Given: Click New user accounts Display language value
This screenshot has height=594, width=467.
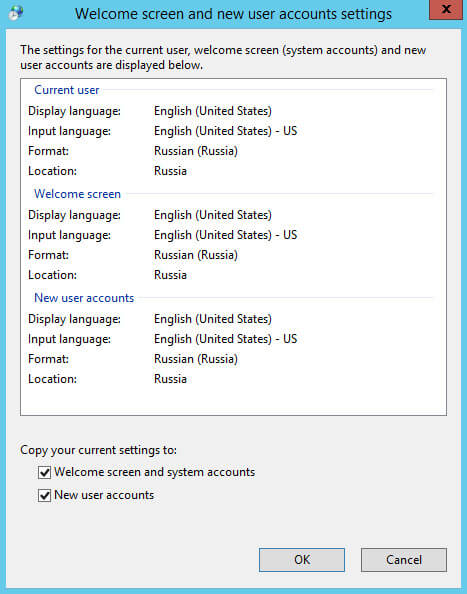Looking at the screenshot, I should pyautogui.click(x=213, y=319).
